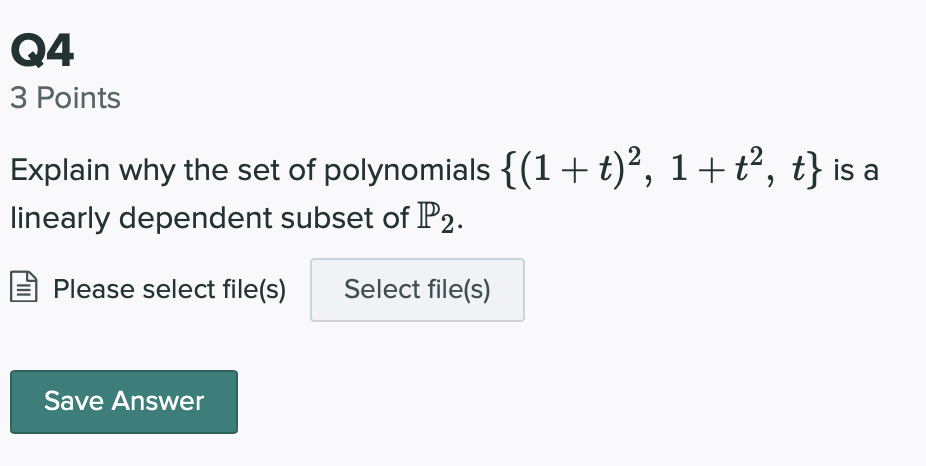Click the Please select file(s) label
This screenshot has height=466, width=926.
(x=169, y=290)
